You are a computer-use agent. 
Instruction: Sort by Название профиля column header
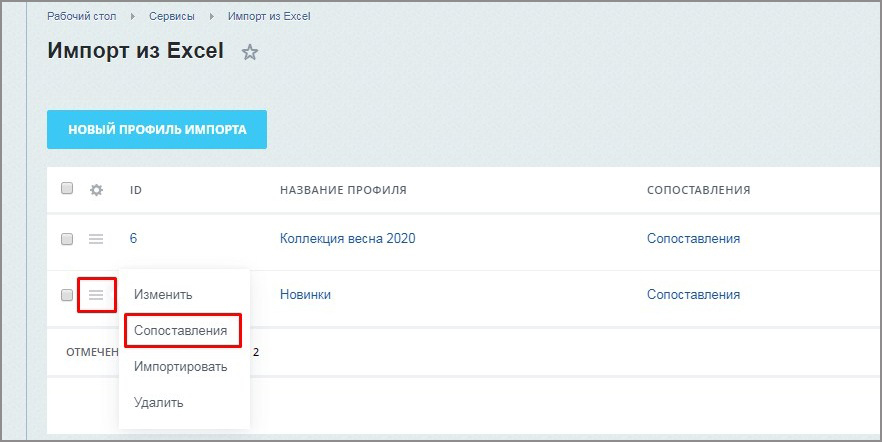tap(343, 190)
